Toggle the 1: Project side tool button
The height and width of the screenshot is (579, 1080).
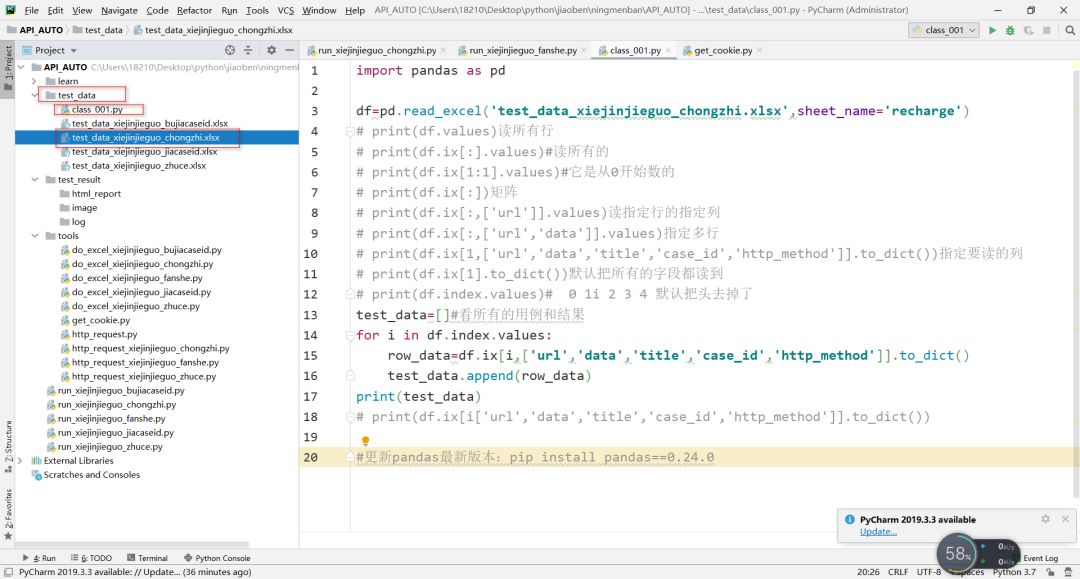[8, 69]
